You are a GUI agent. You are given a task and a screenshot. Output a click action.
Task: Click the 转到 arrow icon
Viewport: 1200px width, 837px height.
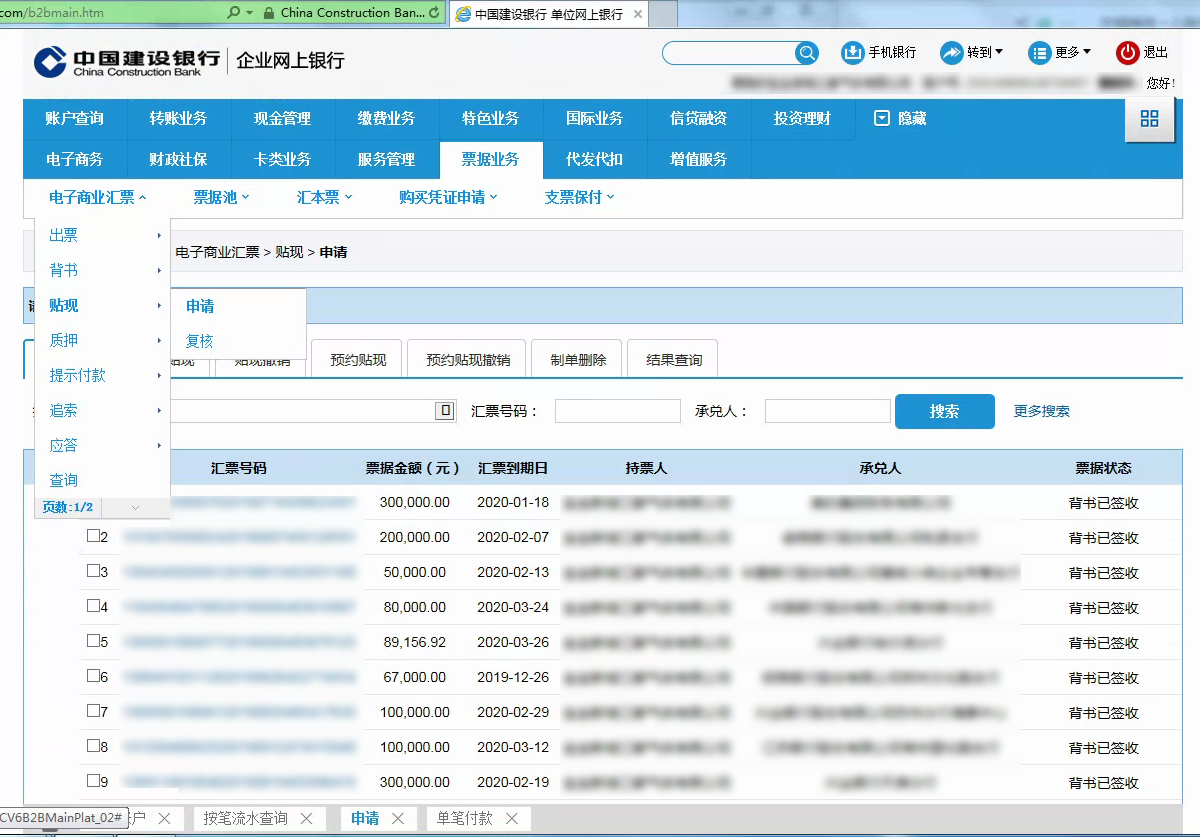[x=951, y=52]
